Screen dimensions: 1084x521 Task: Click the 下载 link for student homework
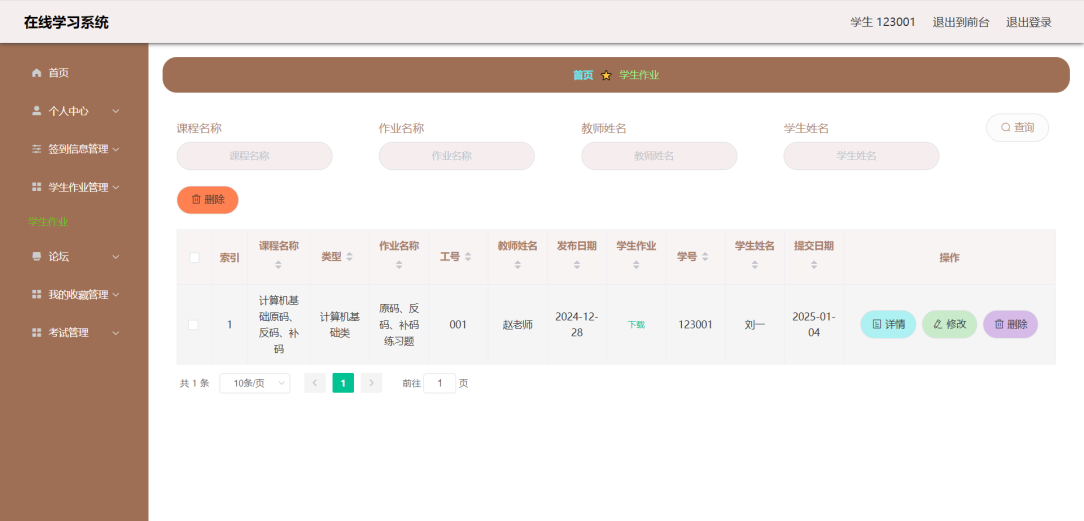[636, 325]
